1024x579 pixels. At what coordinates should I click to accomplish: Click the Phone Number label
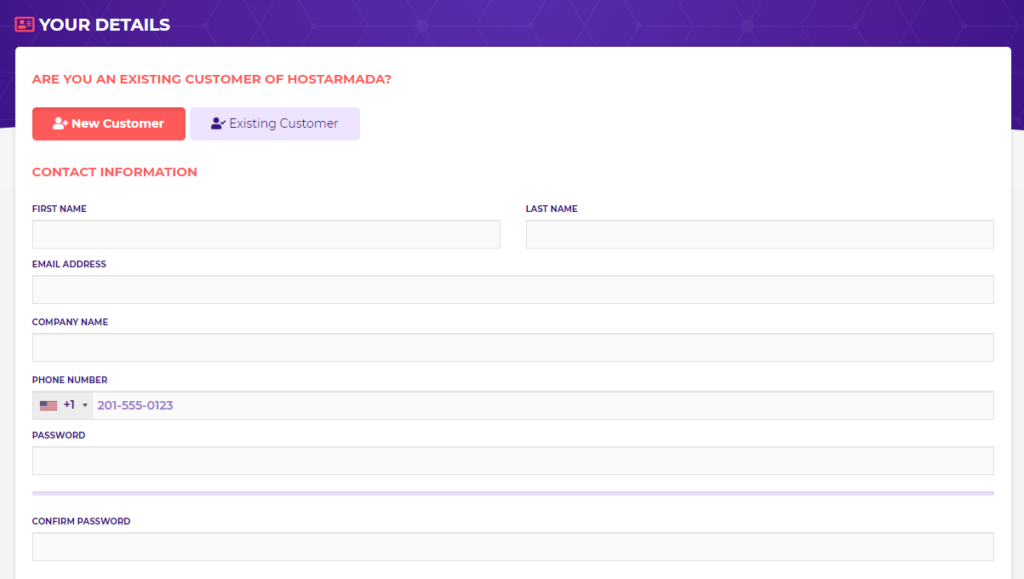click(x=69, y=380)
